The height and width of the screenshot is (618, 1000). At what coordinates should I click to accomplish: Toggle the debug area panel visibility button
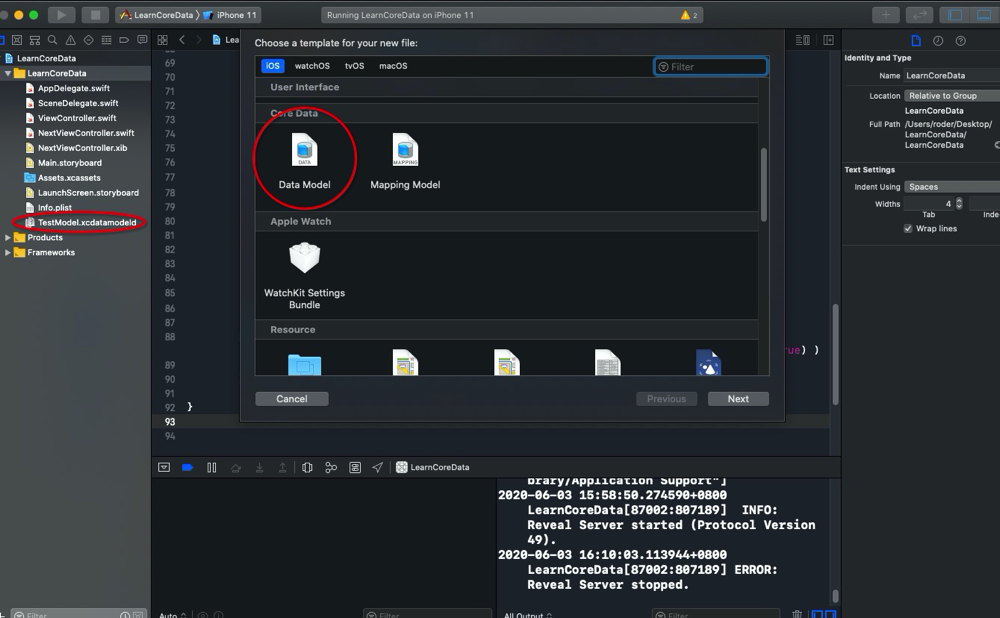tap(985, 15)
